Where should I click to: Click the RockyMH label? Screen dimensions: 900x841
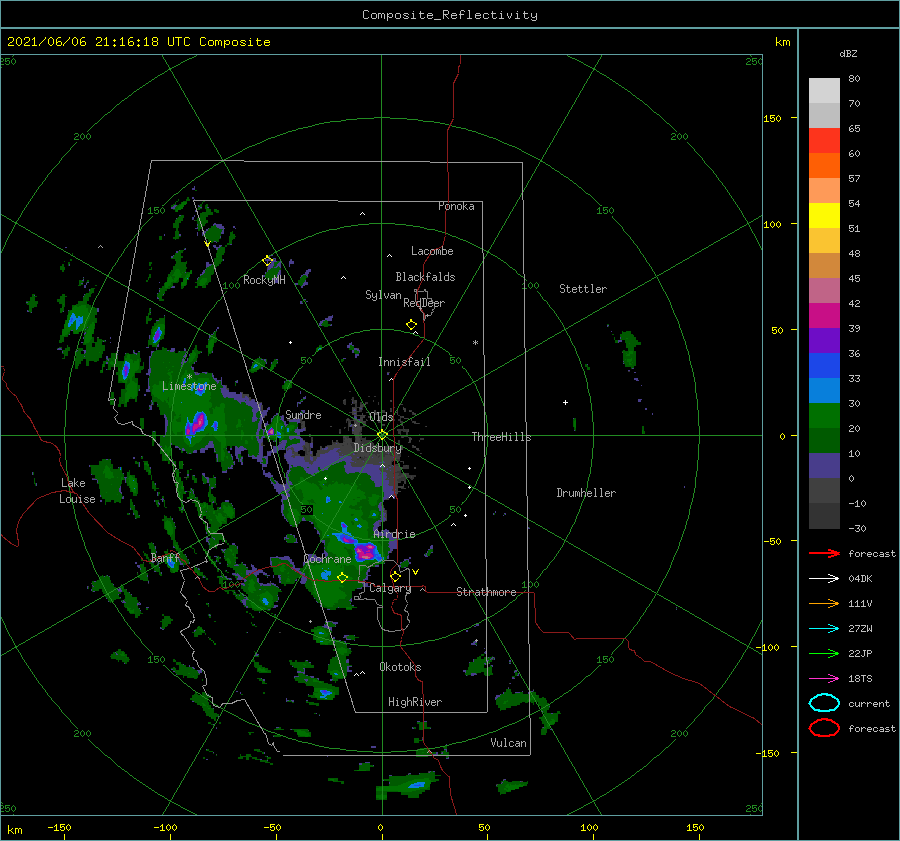point(264,280)
